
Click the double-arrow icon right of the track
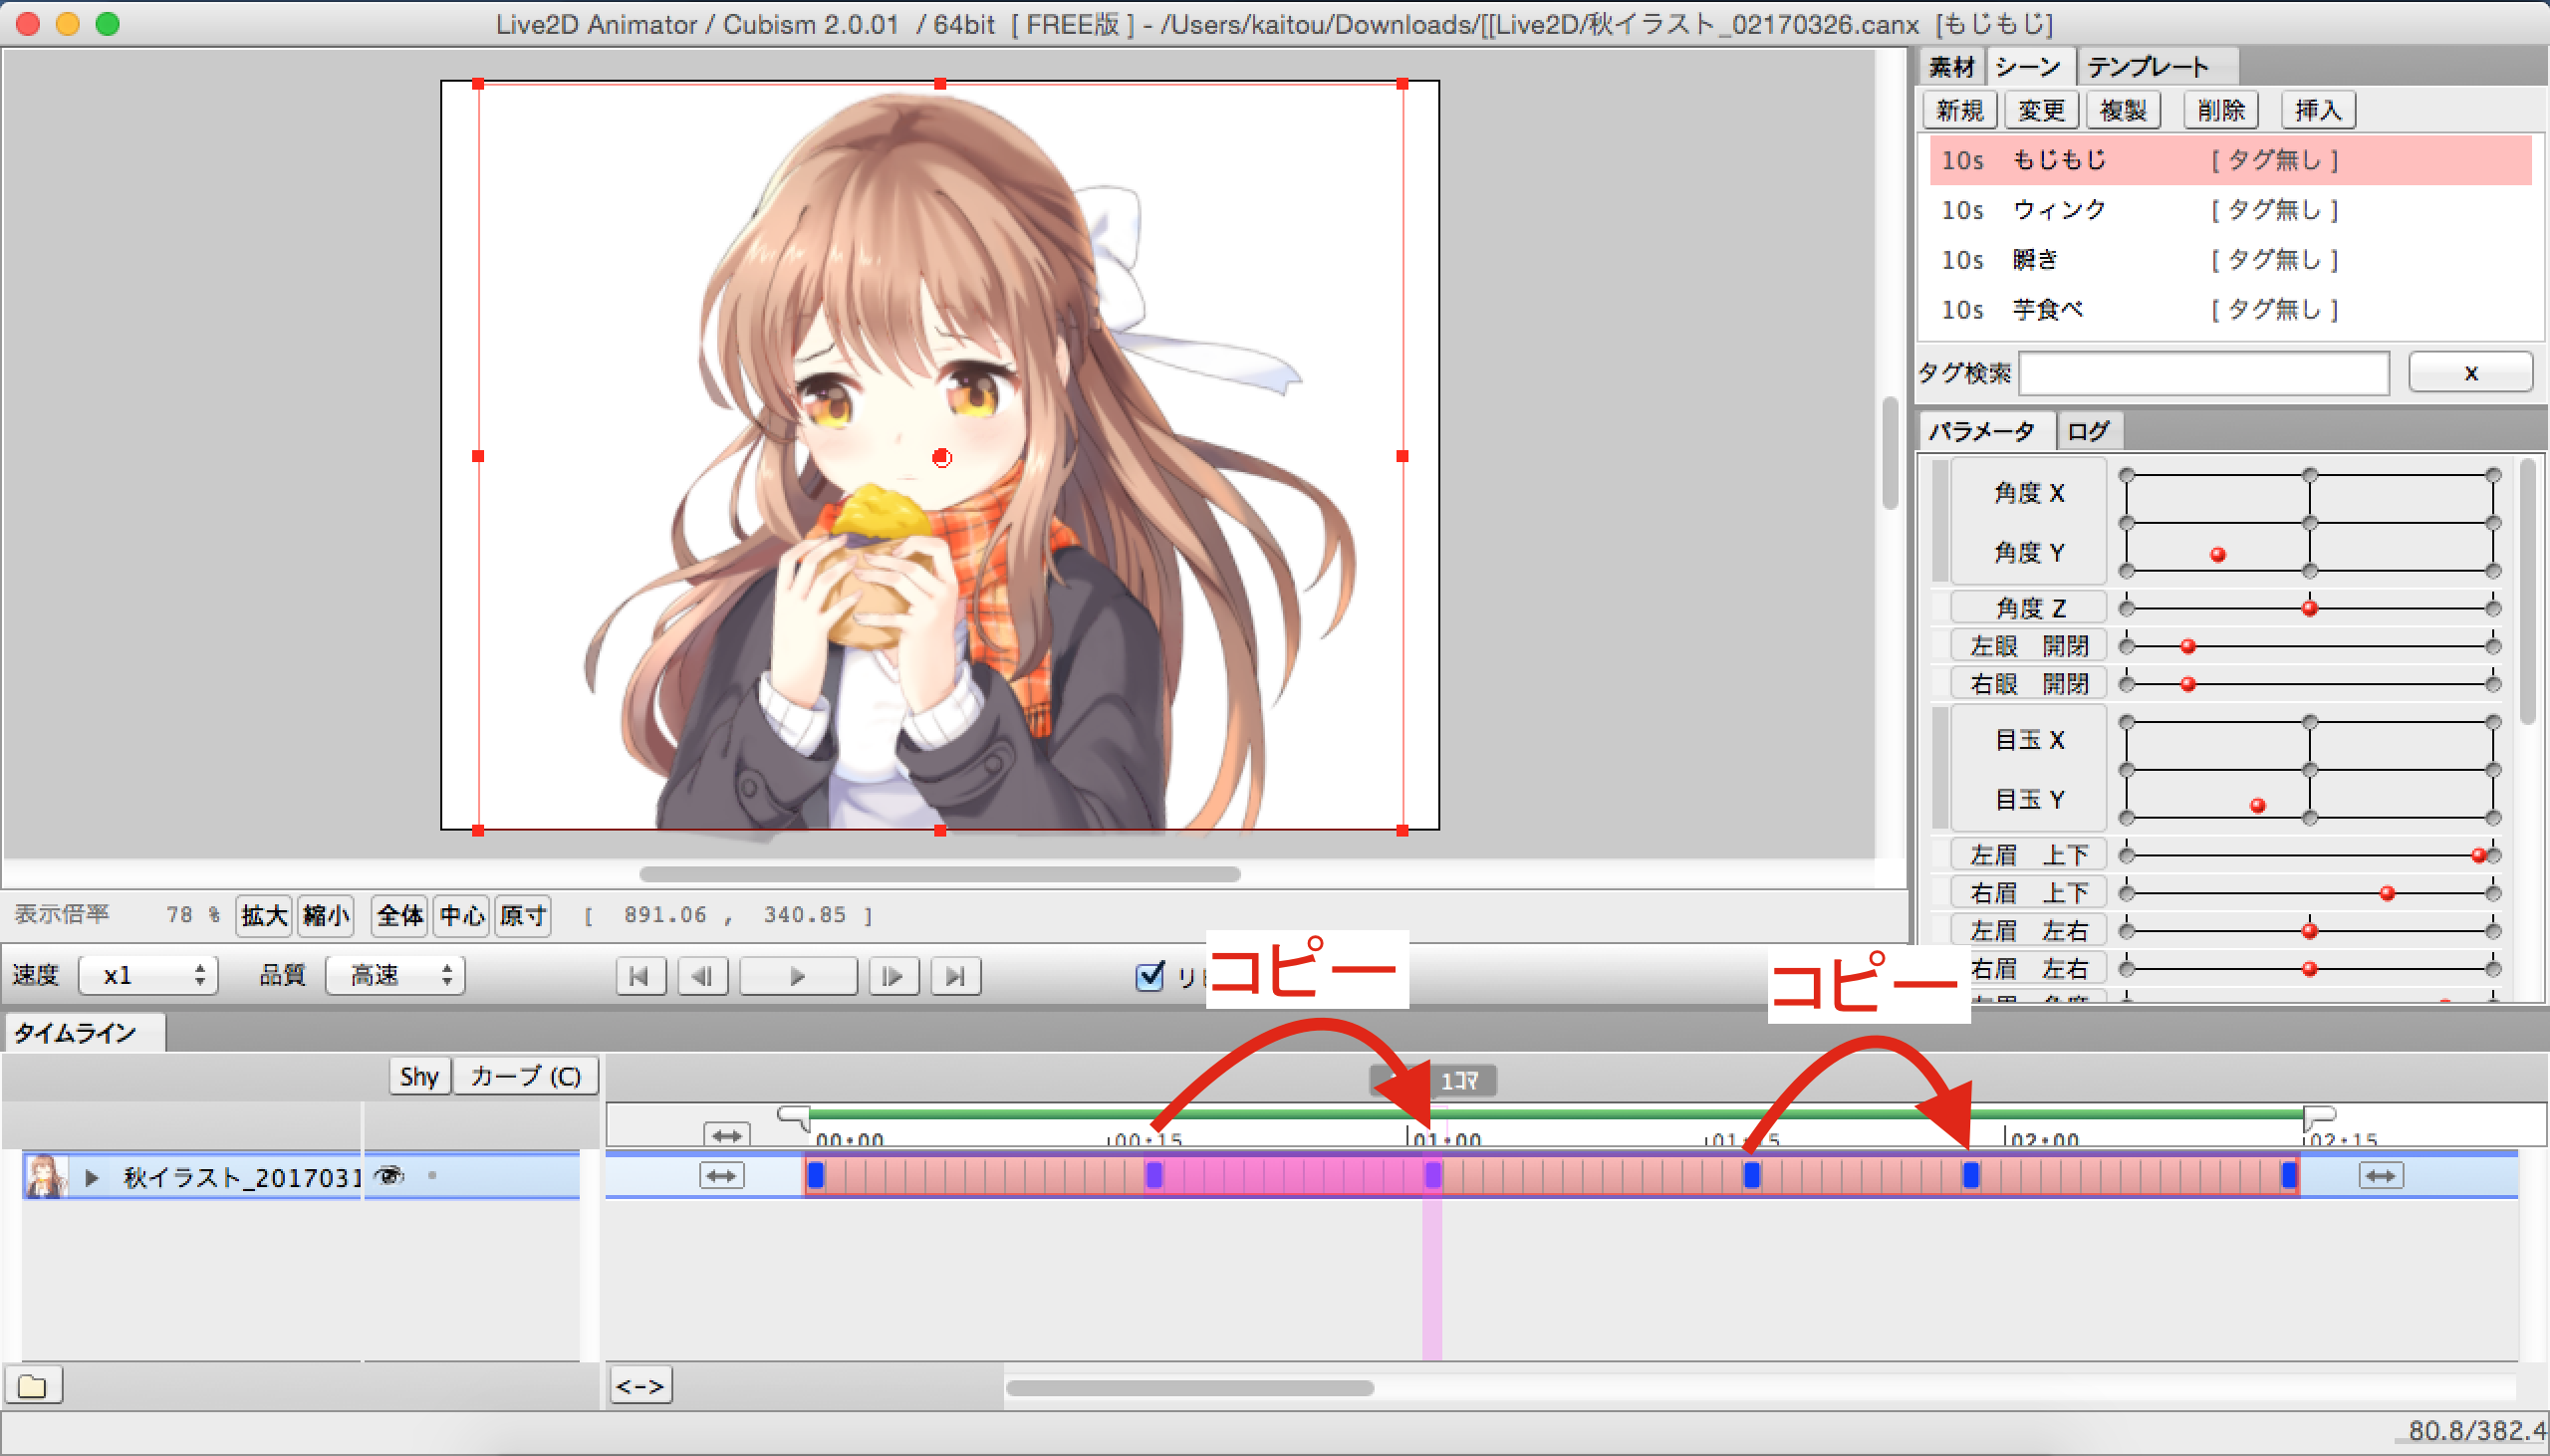(x=2380, y=1176)
